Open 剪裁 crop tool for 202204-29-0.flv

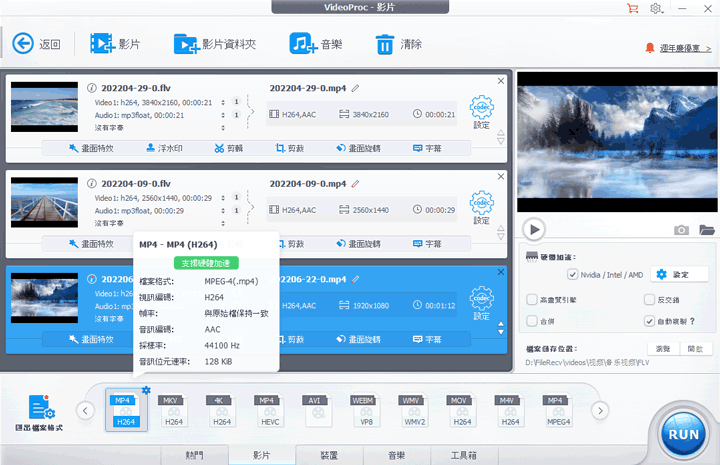(x=289, y=148)
